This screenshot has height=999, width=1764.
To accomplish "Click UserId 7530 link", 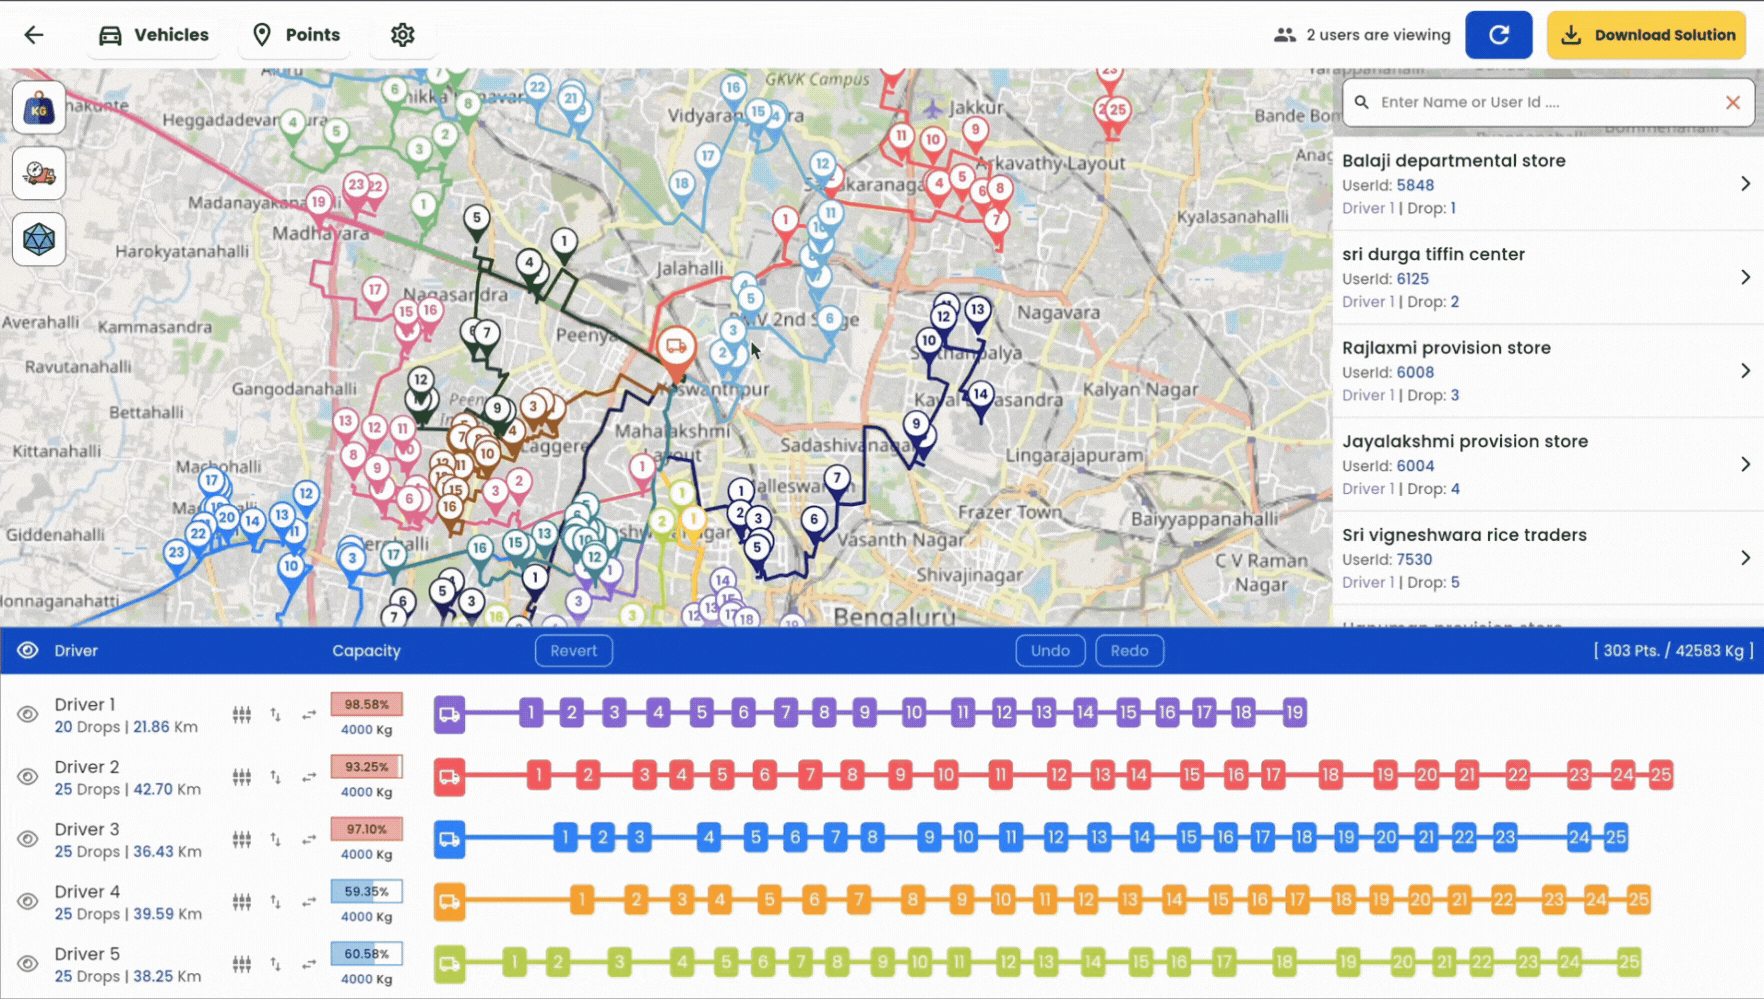I will point(1414,560).
